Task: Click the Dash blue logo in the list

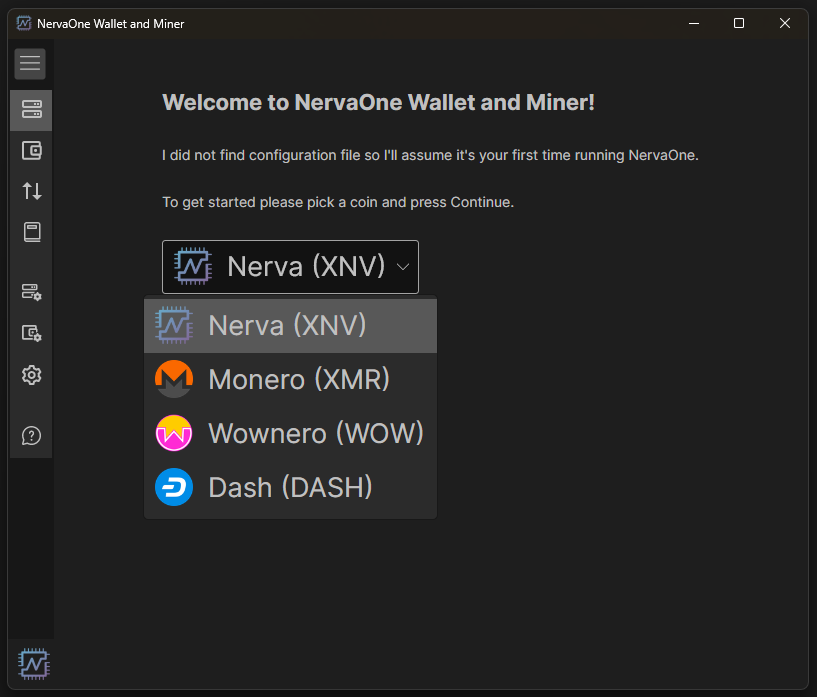Action: pyautogui.click(x=174, y=488)
